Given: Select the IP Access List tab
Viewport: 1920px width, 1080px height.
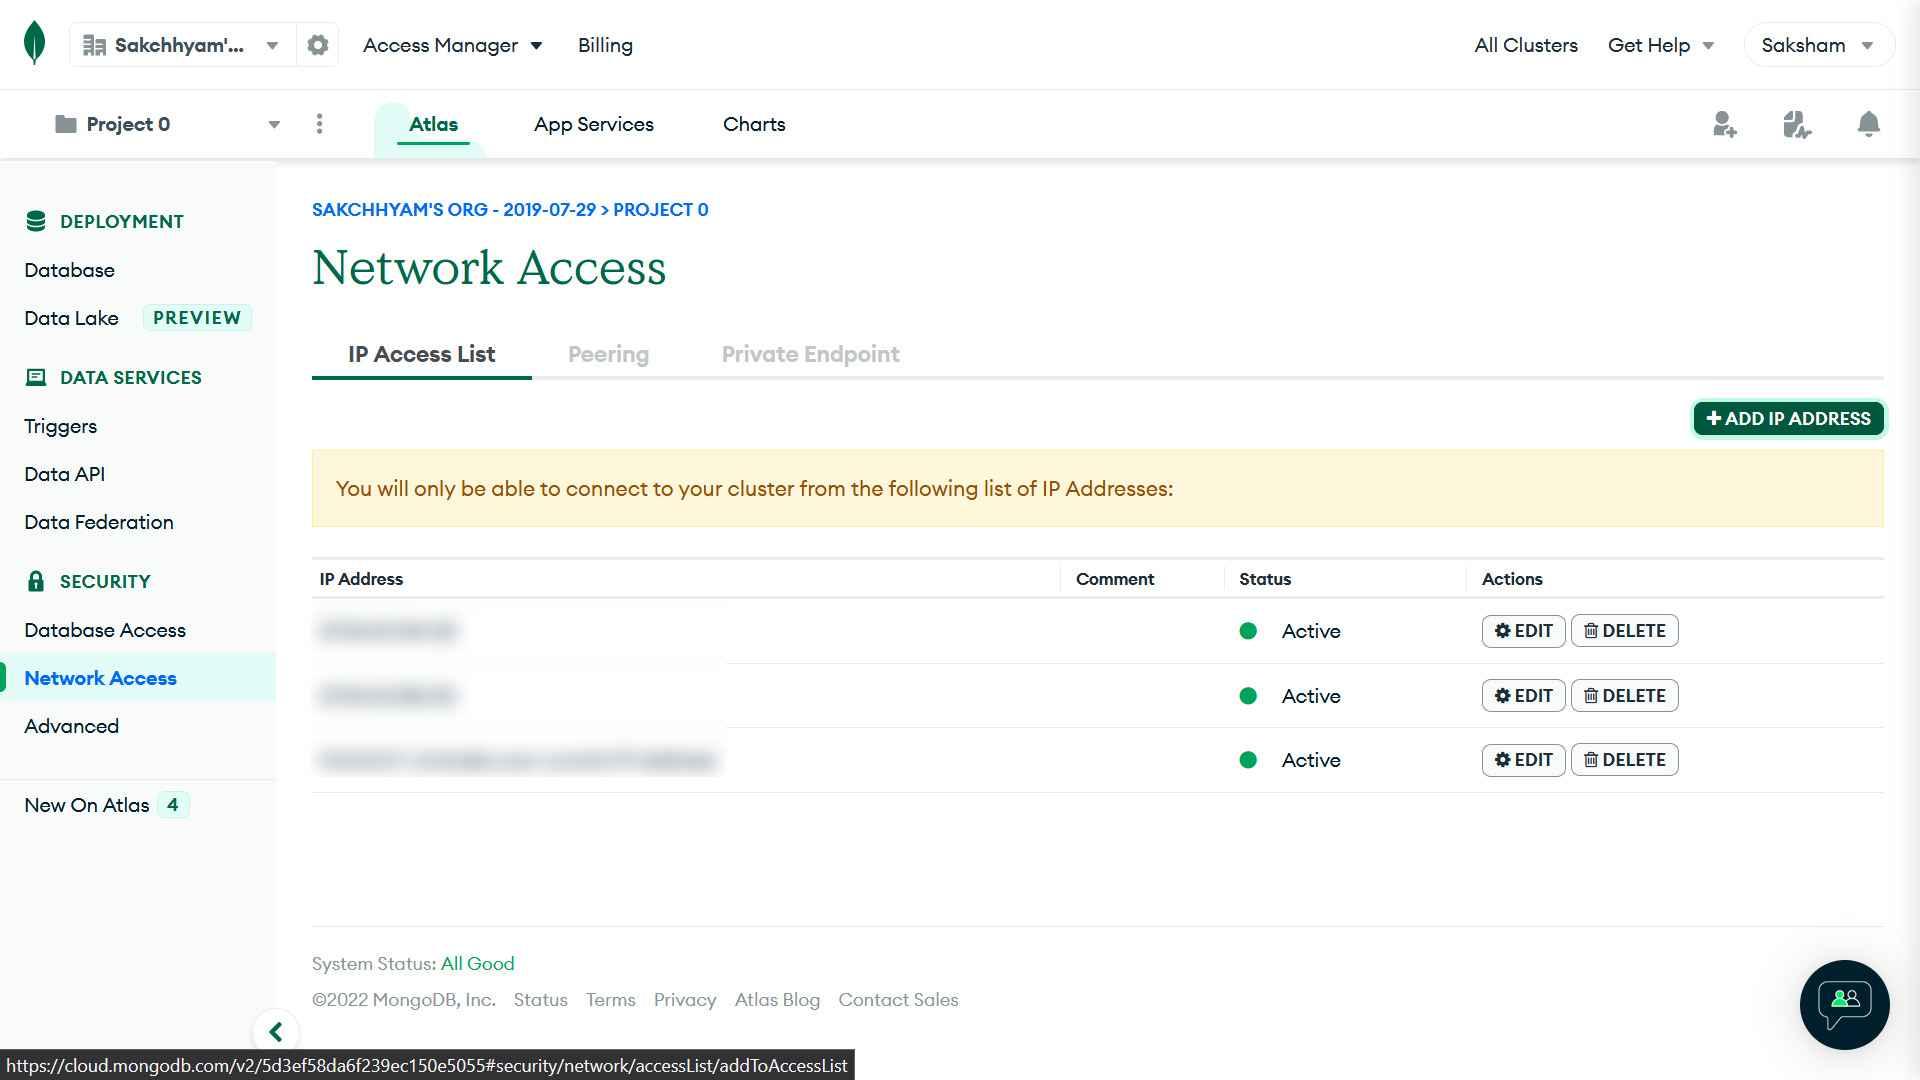Looking at the screenshot, I should coord(421,354).
